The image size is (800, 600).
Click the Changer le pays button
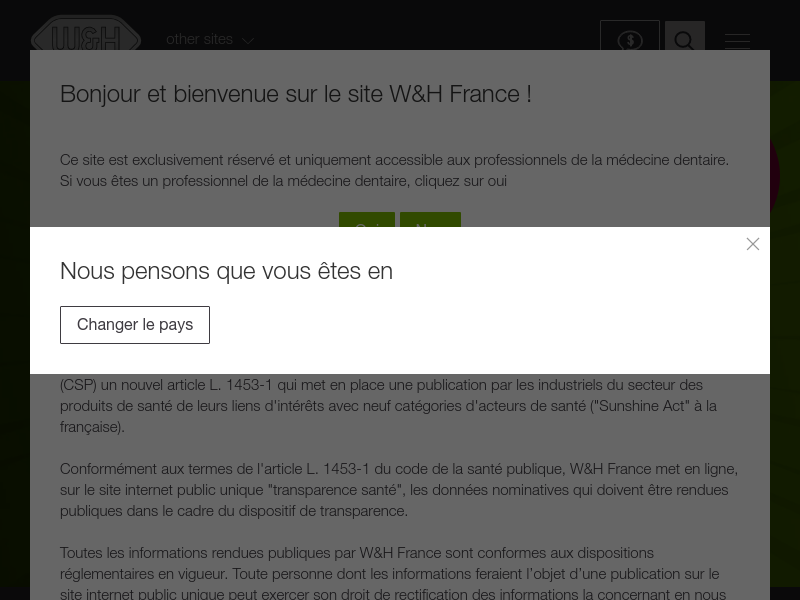pos(135,325)
